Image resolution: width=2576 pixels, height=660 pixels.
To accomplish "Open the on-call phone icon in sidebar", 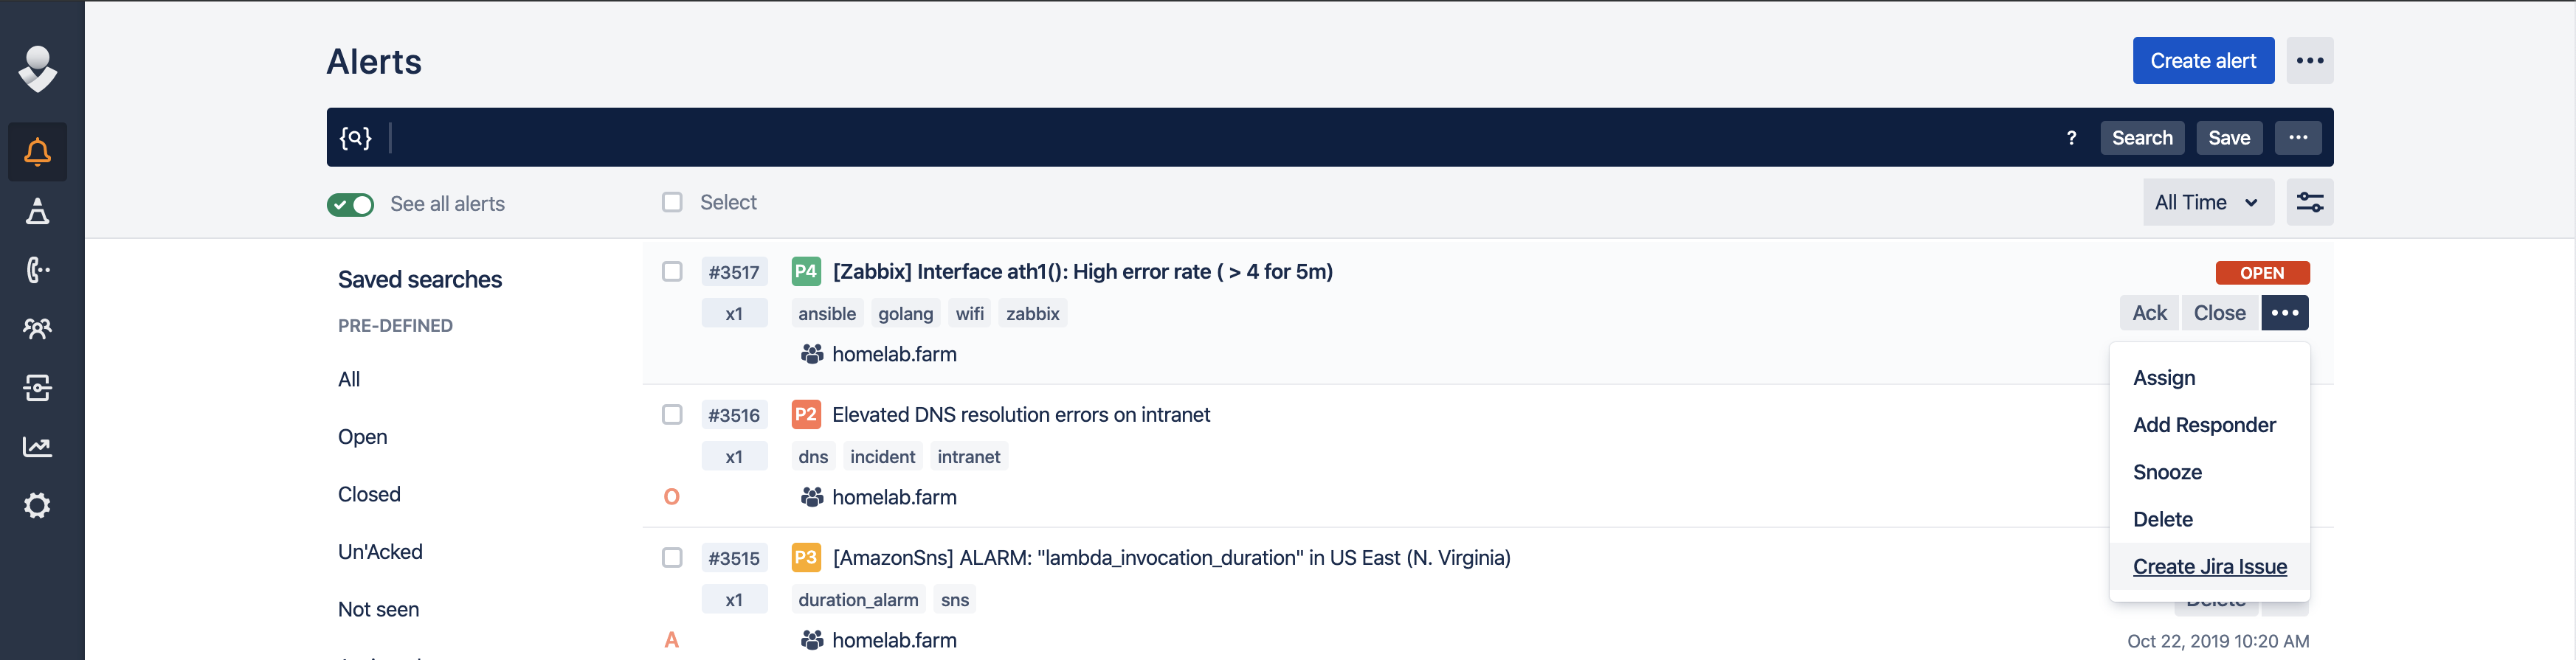I will (37, 270).
